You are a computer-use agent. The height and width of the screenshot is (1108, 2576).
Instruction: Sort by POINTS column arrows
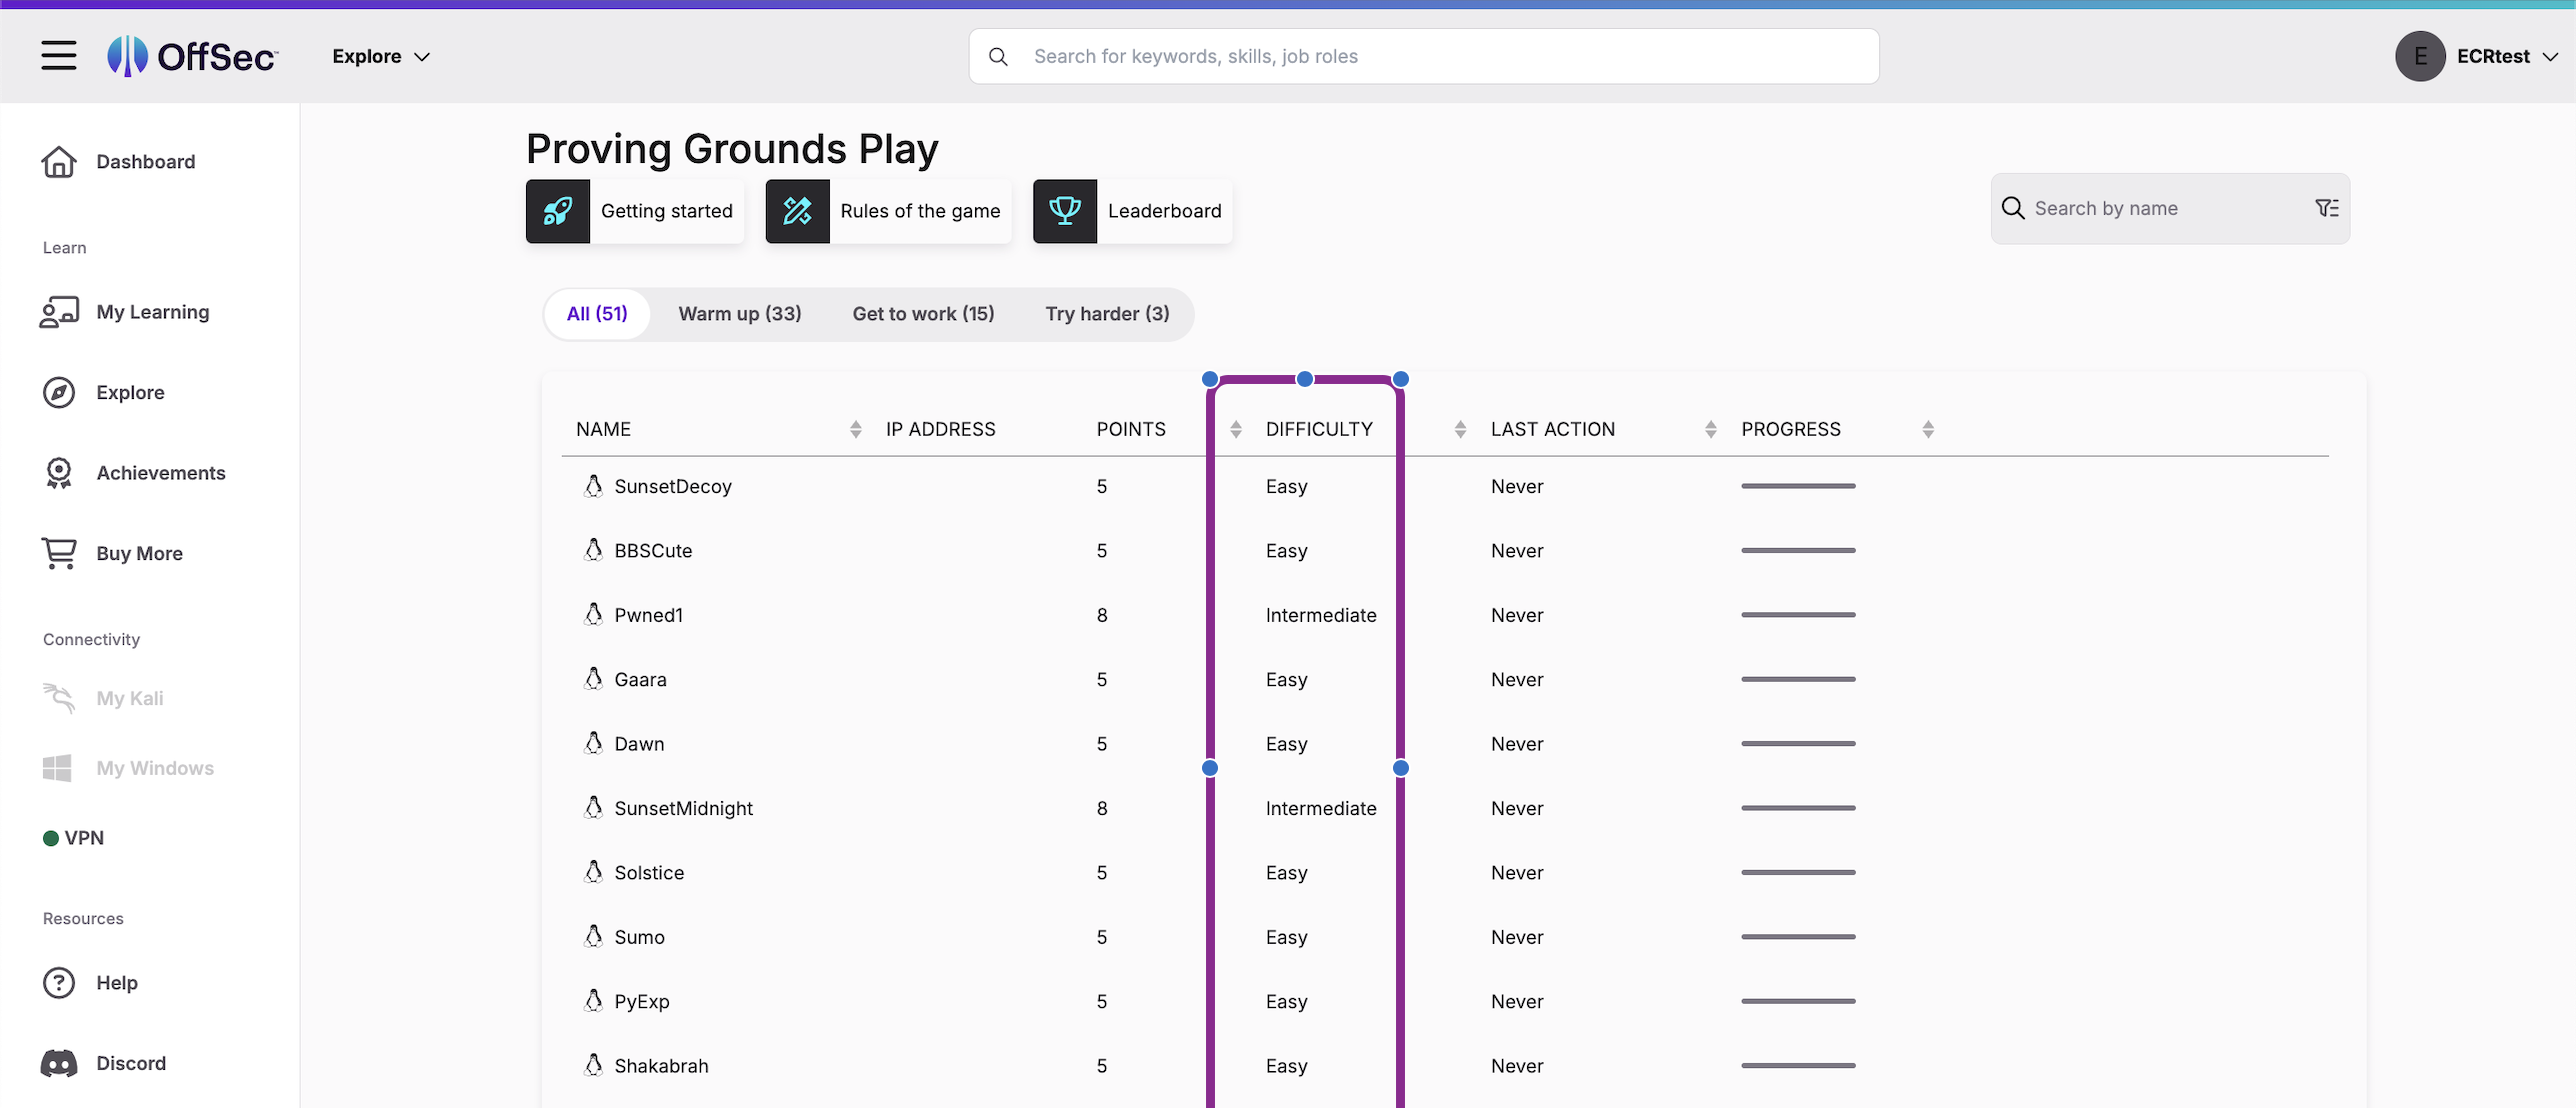pos(1236,429)
